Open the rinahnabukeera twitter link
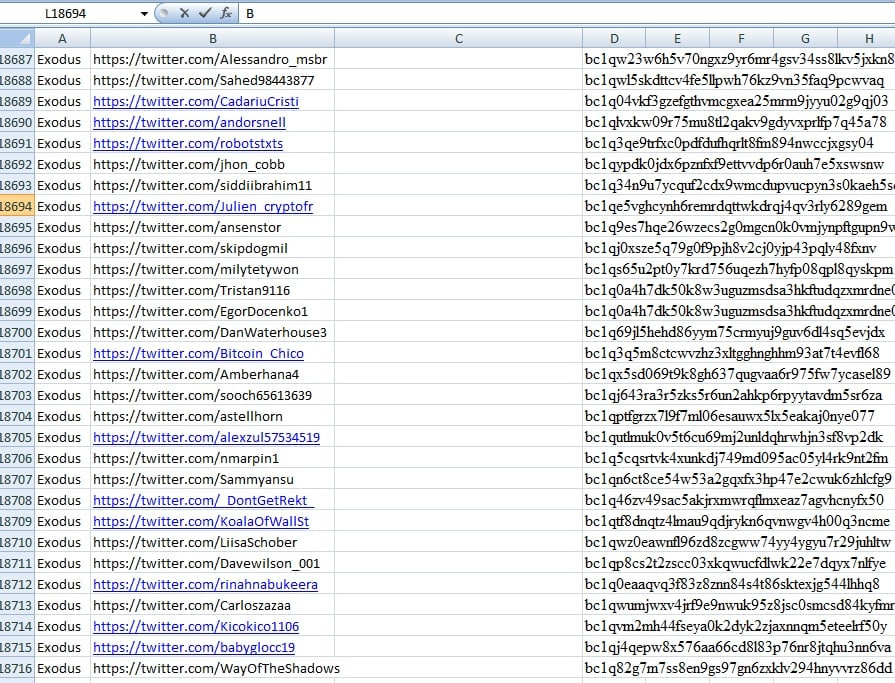The height and width of the screenshot is (683, 895). (205, 584)
